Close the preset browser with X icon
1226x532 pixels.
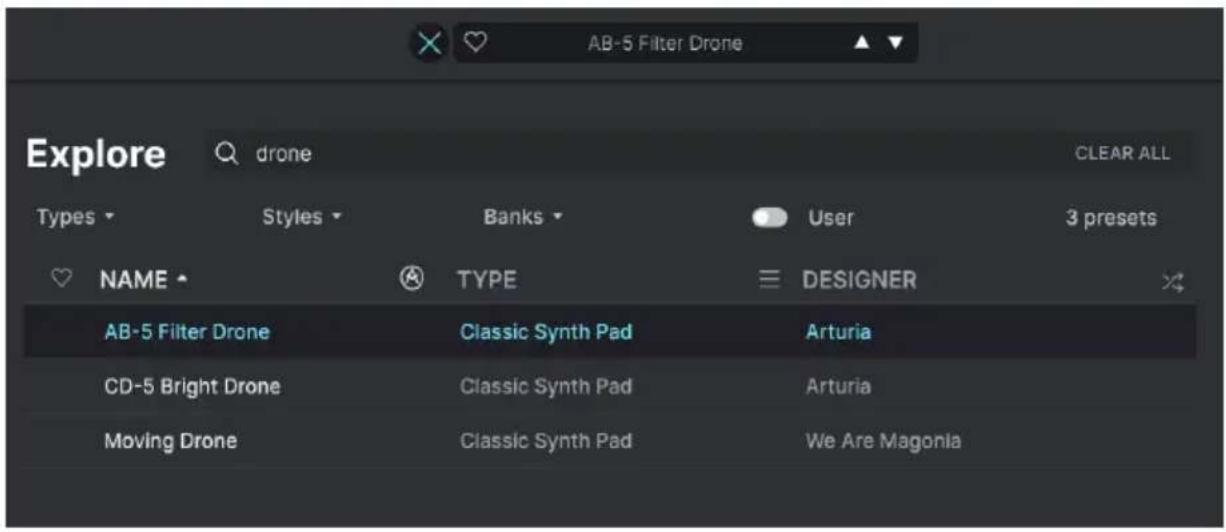coord(429,43)
